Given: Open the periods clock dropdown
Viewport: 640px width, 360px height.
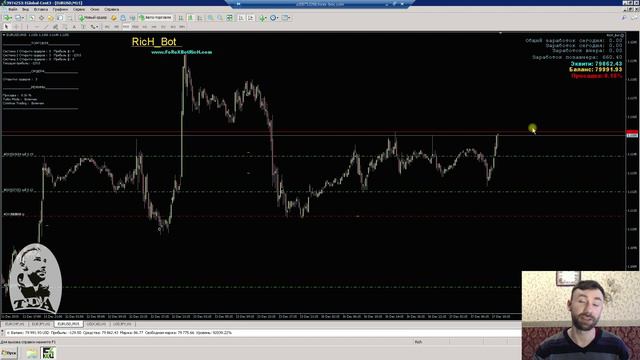Looking at the screenshot, I should 275,18.
